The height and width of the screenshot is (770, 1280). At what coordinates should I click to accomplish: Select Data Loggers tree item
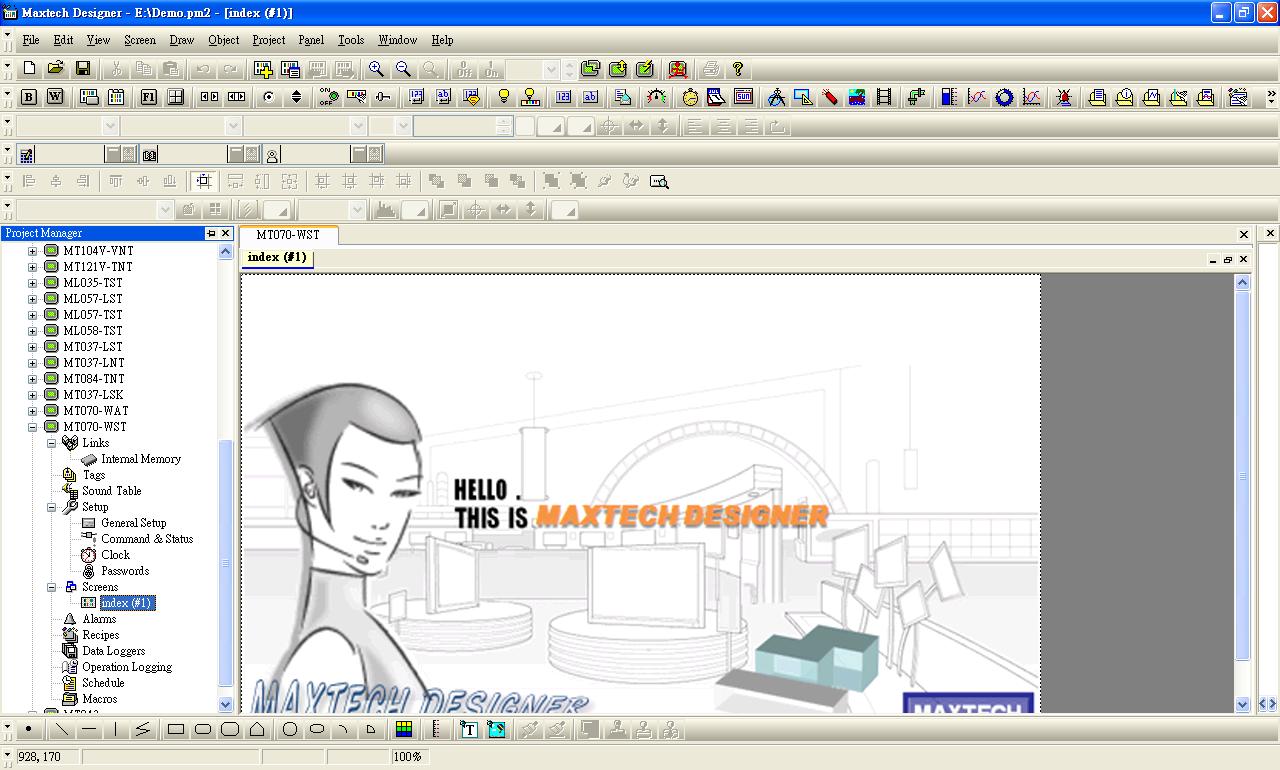click(x=113, y=651)
